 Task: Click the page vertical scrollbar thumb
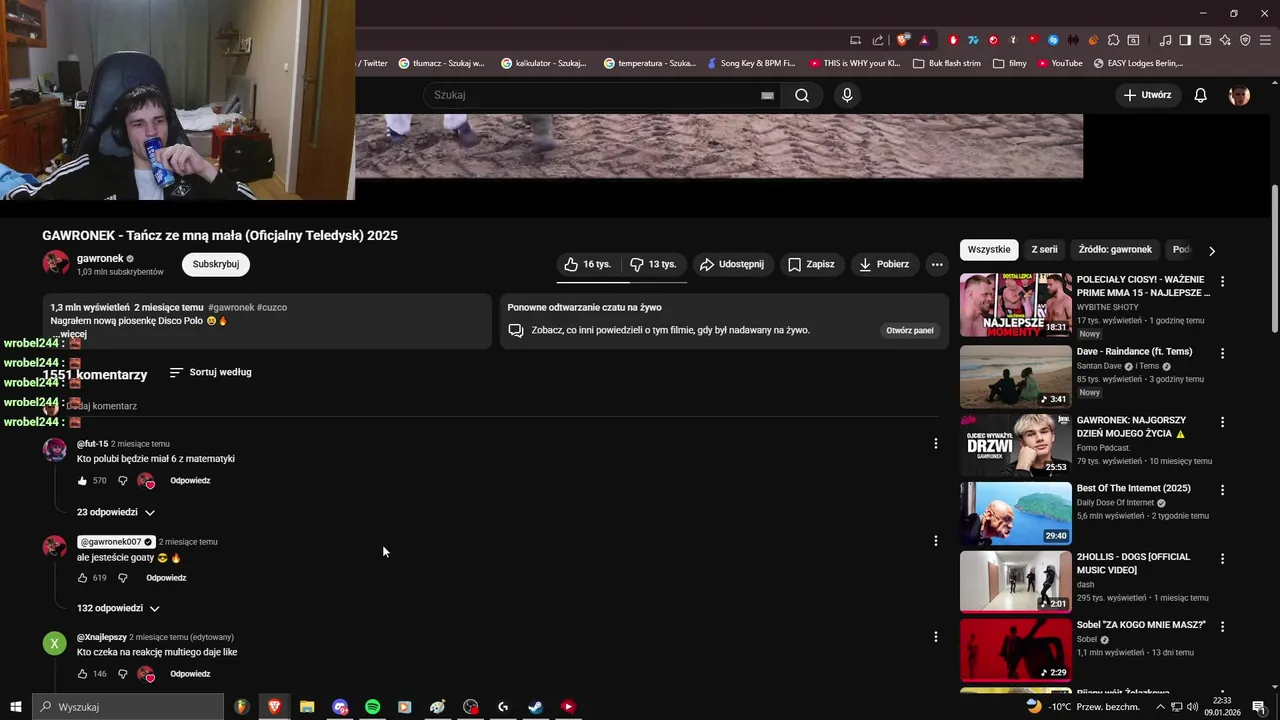click(x=1274, y=258)
